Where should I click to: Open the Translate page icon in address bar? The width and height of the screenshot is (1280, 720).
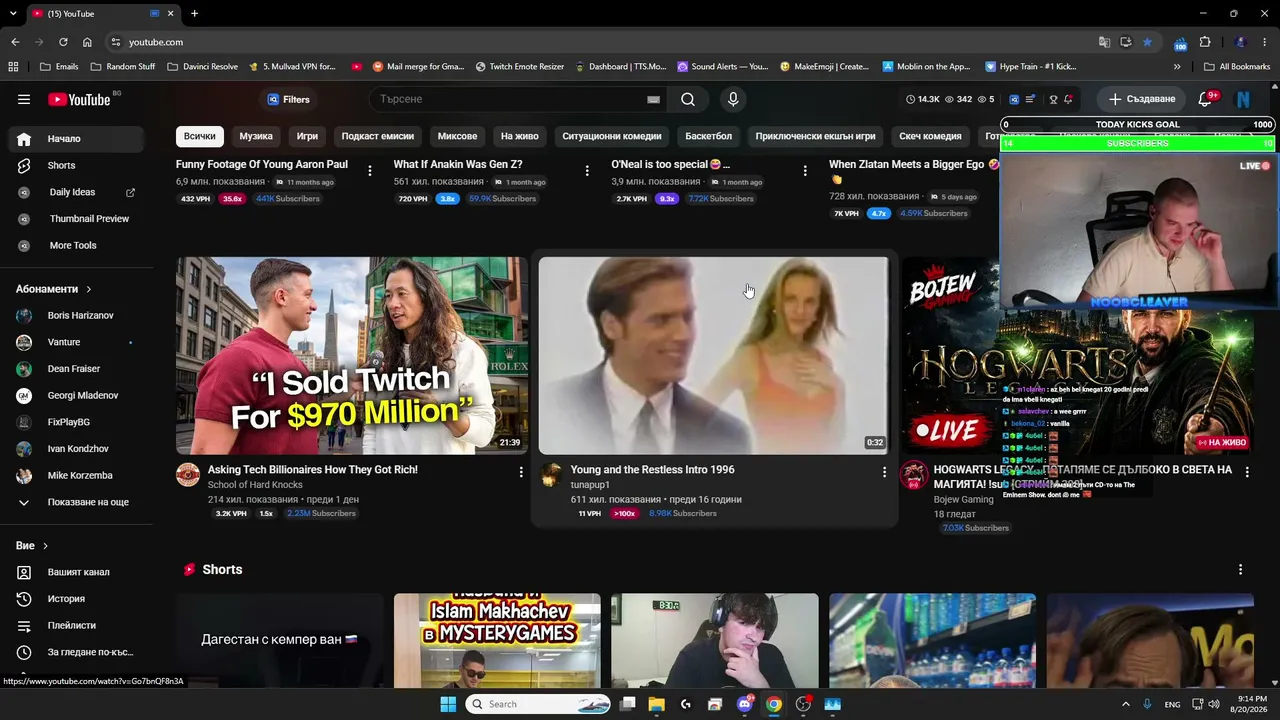pyautogui.click(x=1104, y=42)
